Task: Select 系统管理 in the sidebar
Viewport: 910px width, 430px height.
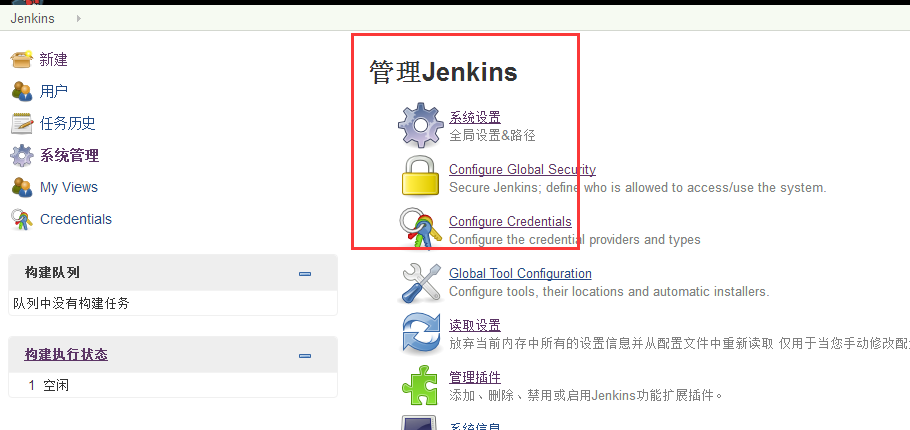Action: pos(69,156)
